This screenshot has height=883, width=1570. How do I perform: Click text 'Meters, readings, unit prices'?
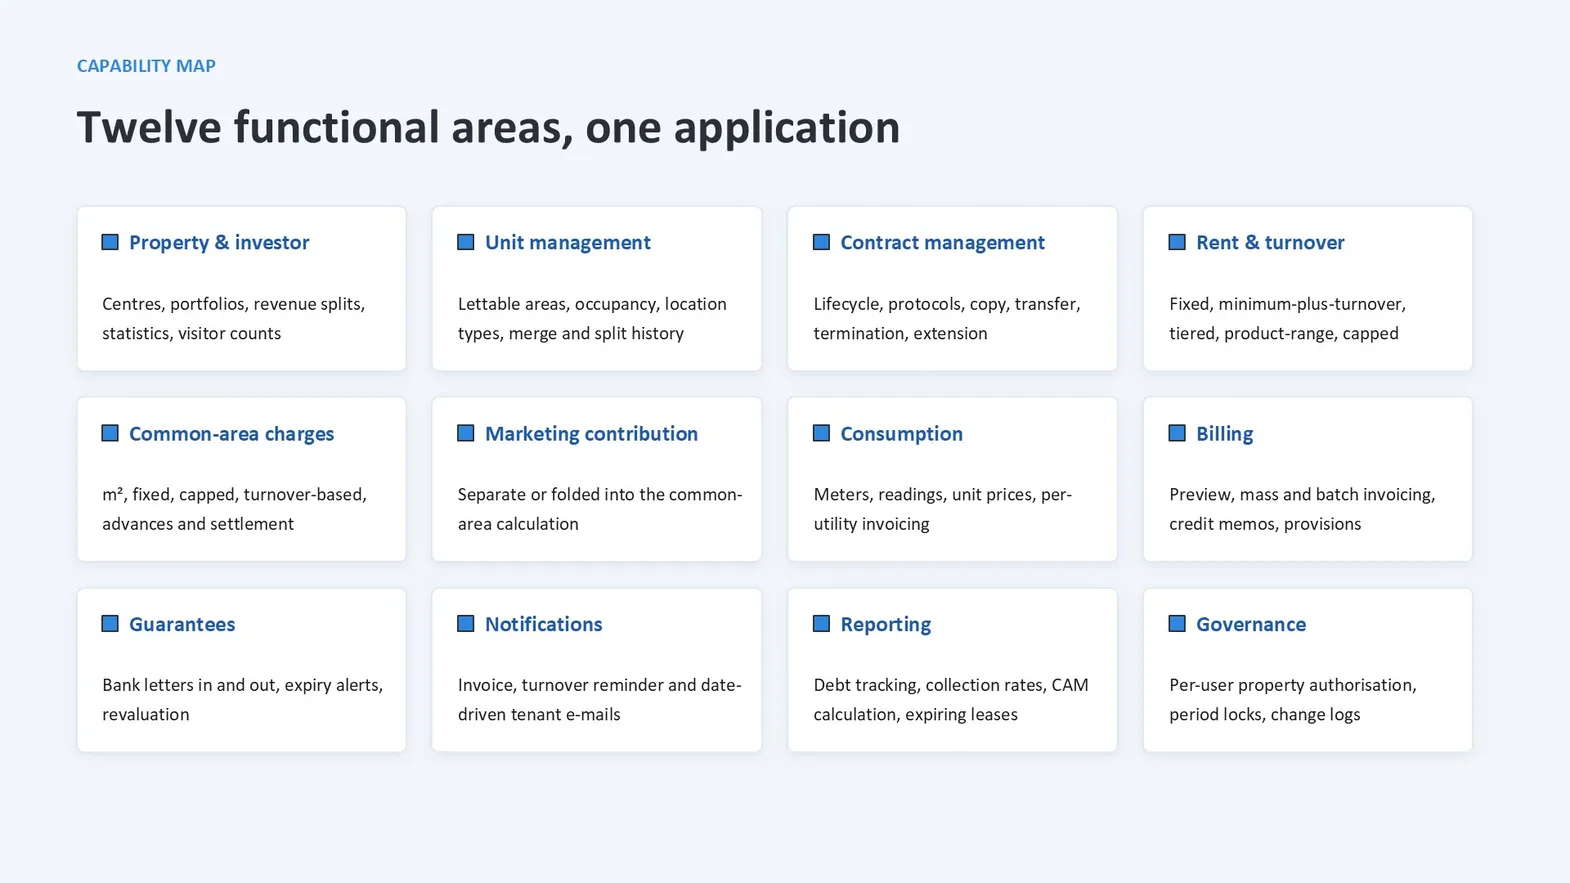coord(924,495)
